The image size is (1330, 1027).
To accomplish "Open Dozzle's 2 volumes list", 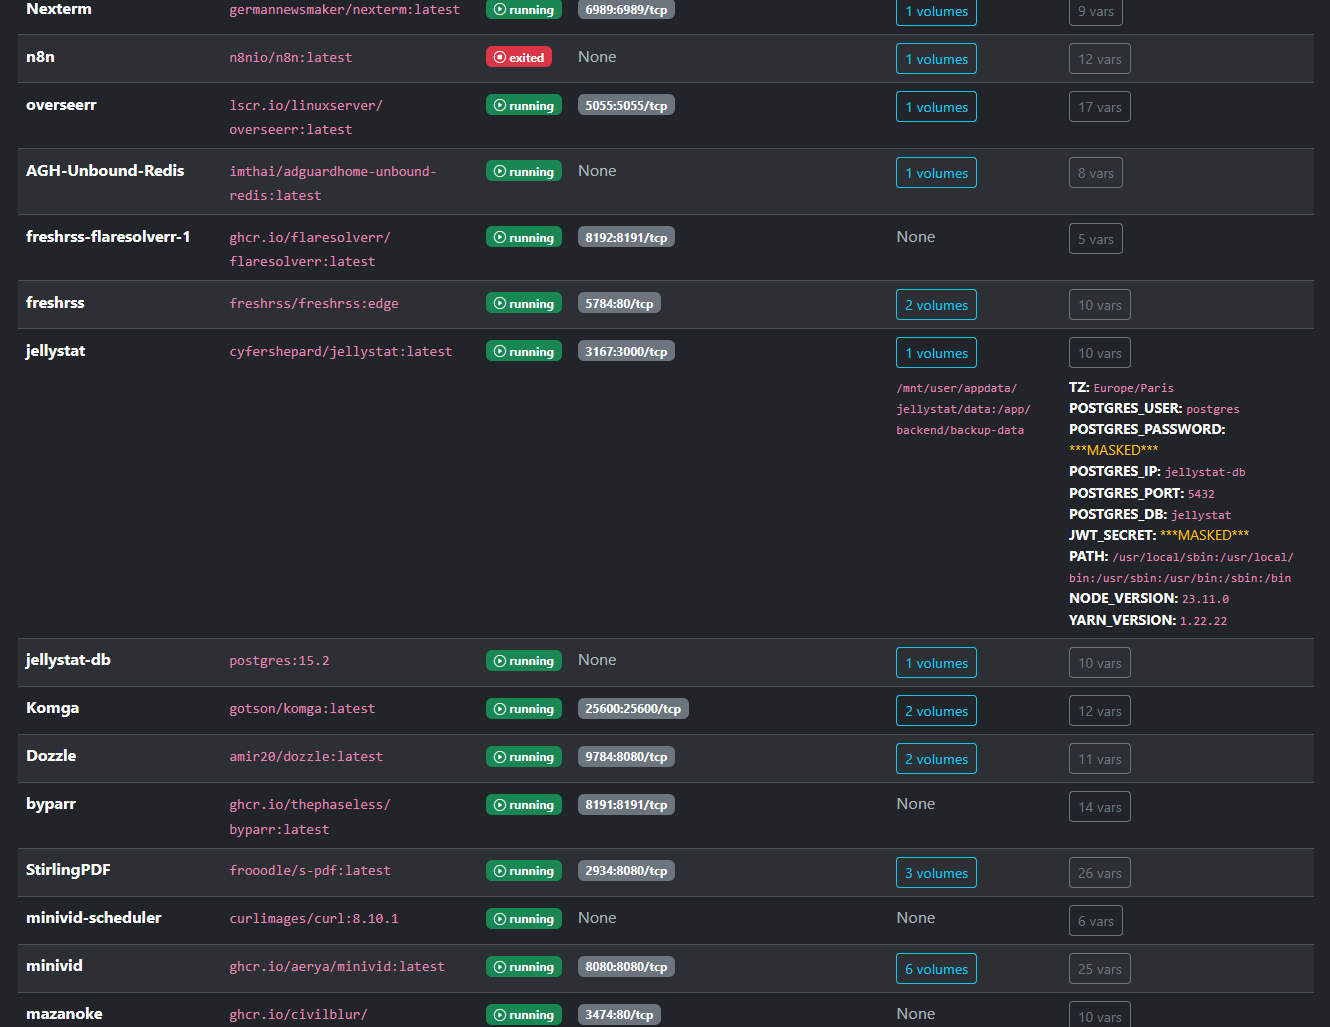I will point(936,759).
